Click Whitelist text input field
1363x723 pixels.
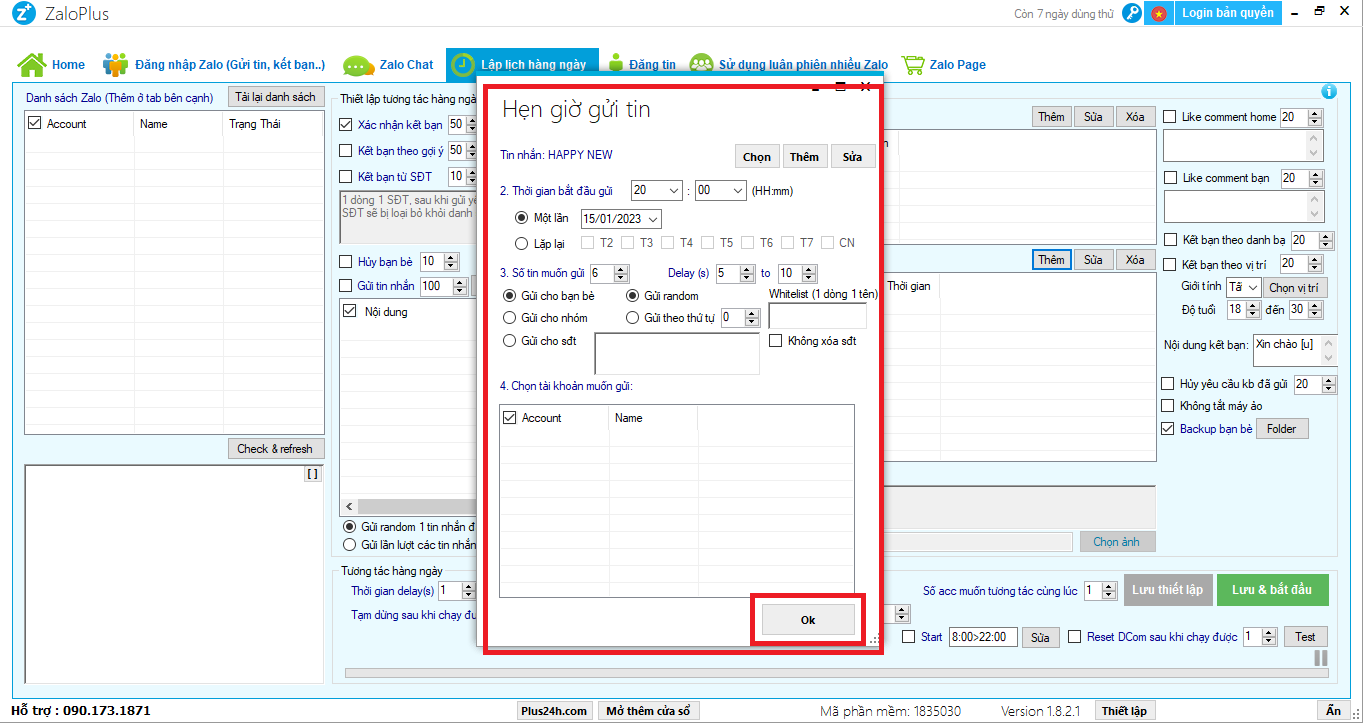click(x=817, y=316)
